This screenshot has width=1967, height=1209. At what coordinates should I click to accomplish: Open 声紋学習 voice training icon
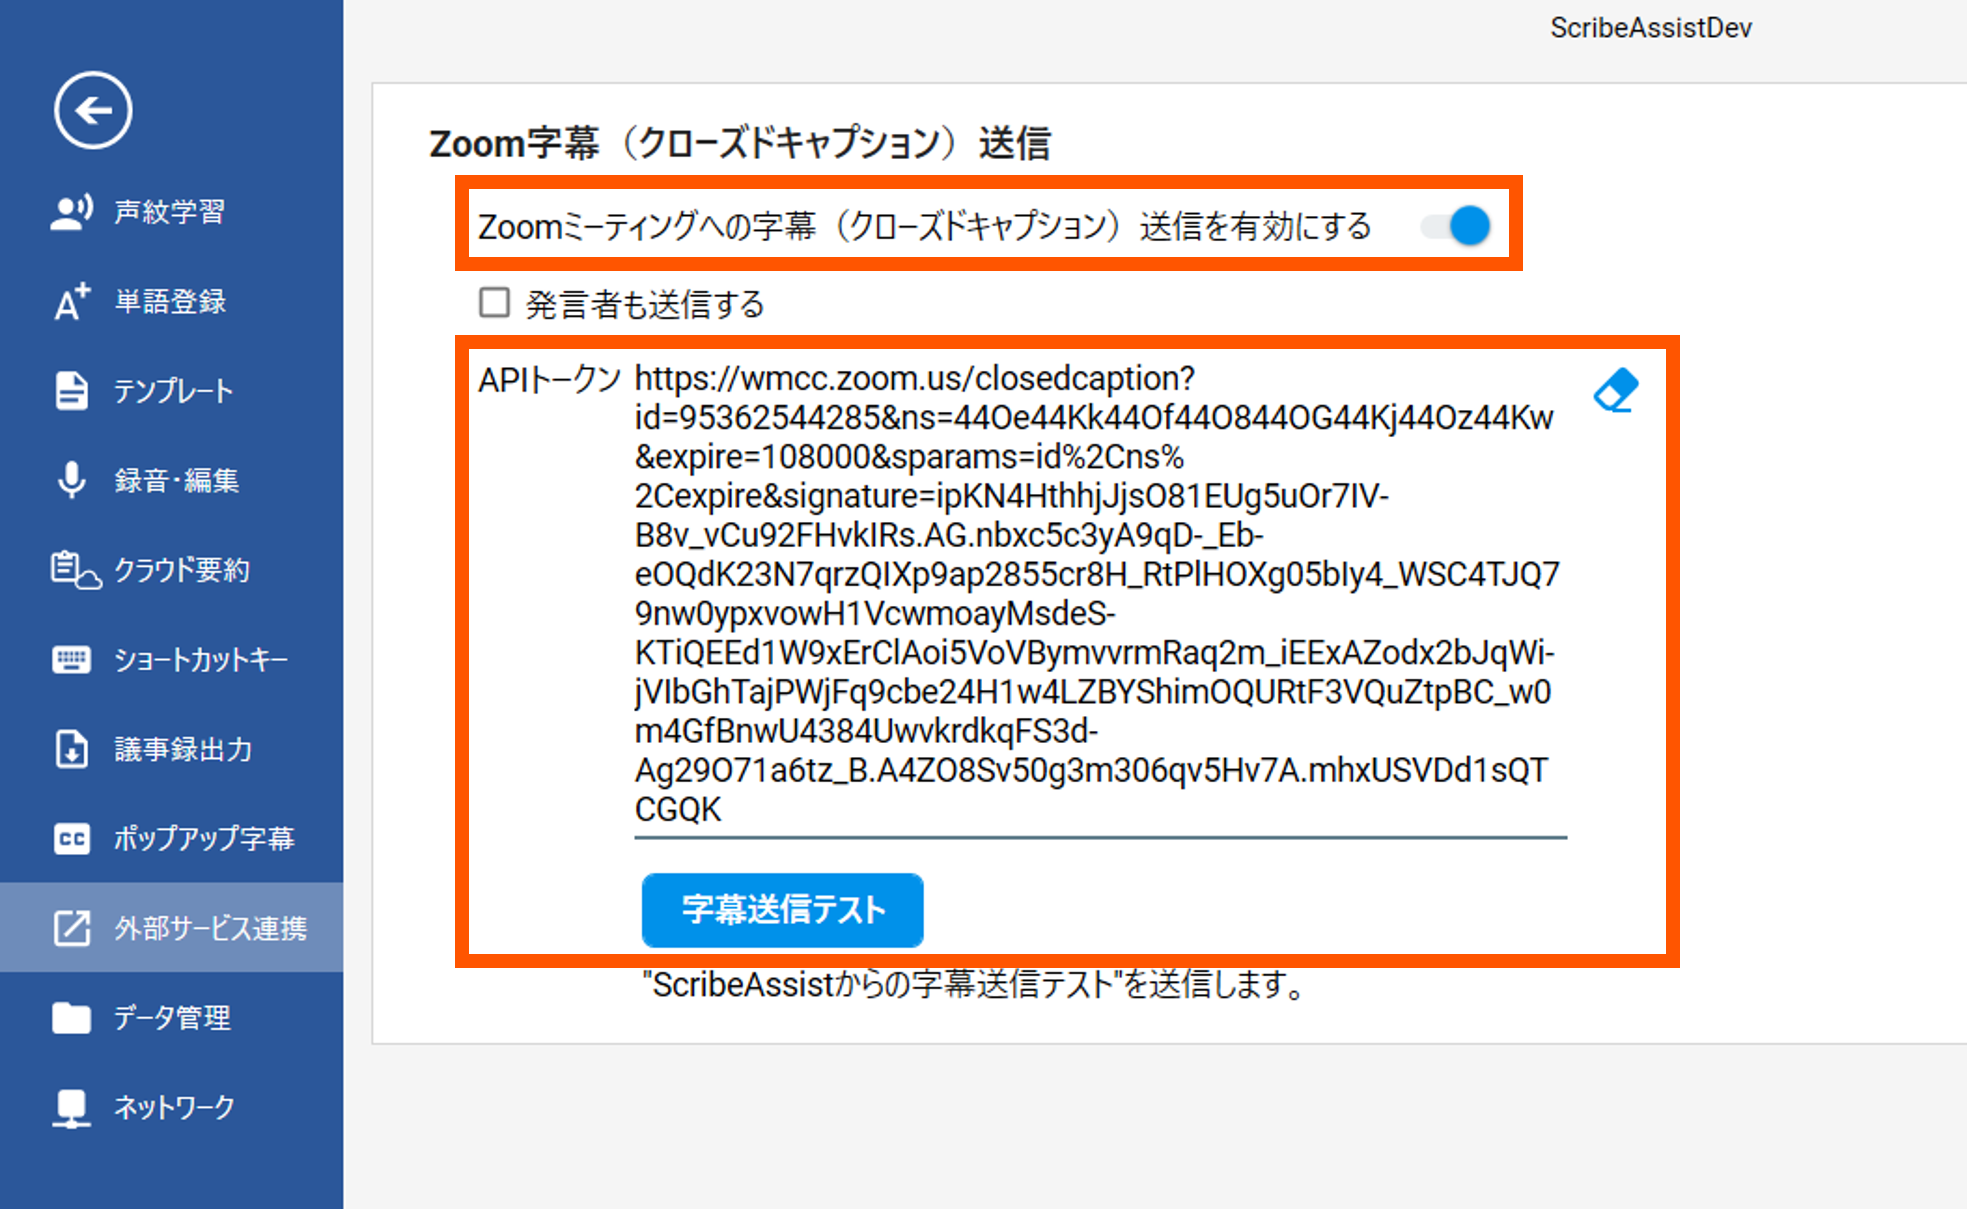point(71,212)
